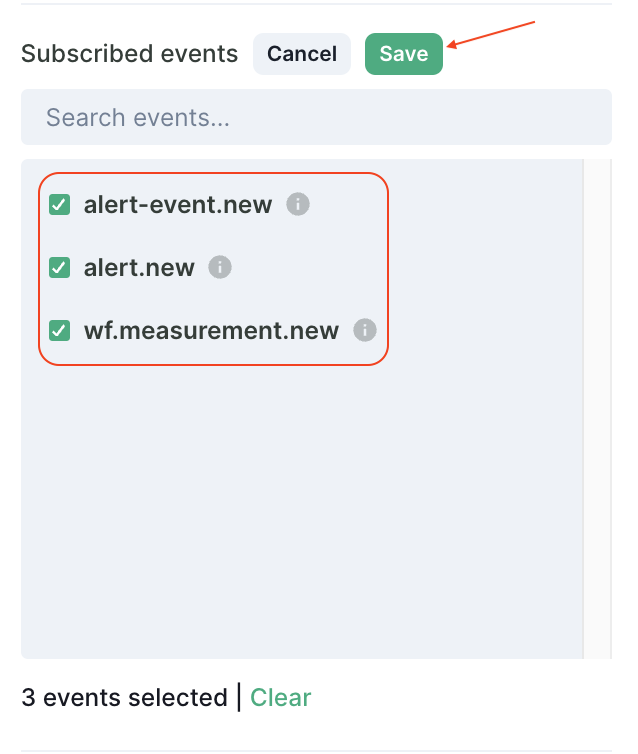Image resolution: width=638 pixels, height=754 pixels.
Task: Uncheck the alert-event.new checkbox
Action: (x=60, y=205)
